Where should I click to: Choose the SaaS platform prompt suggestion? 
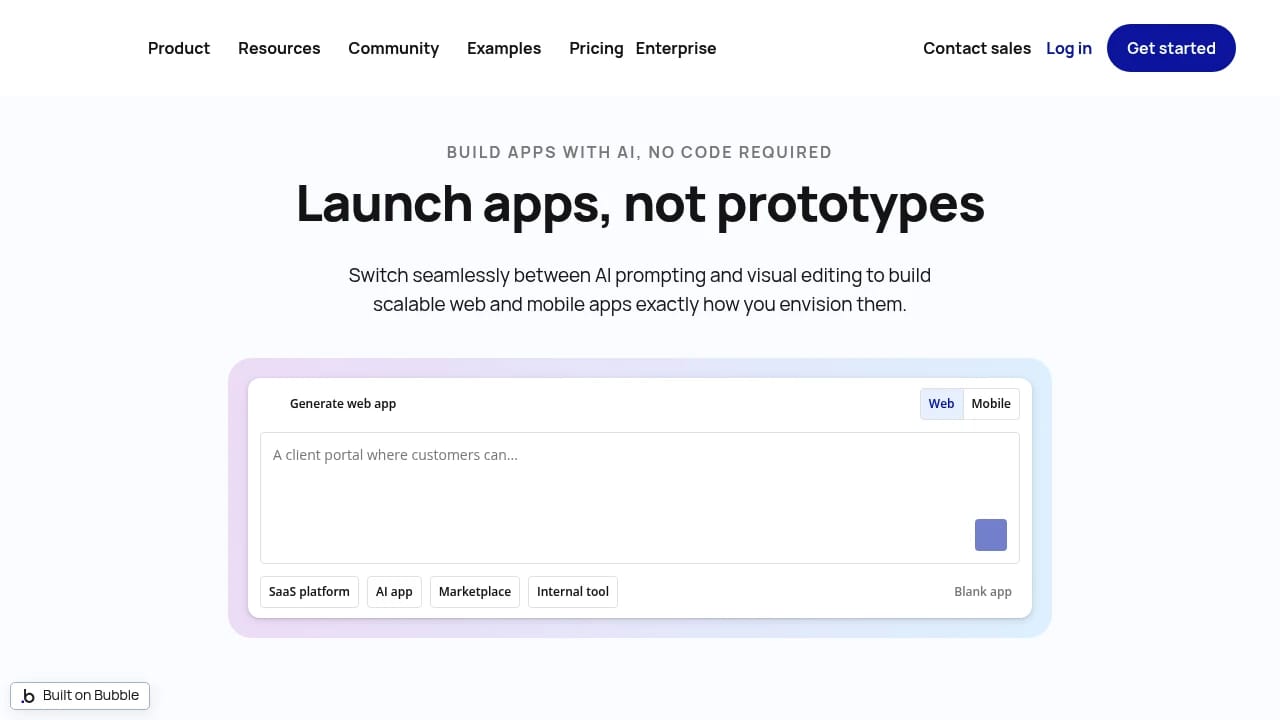(x=309, y=591)
